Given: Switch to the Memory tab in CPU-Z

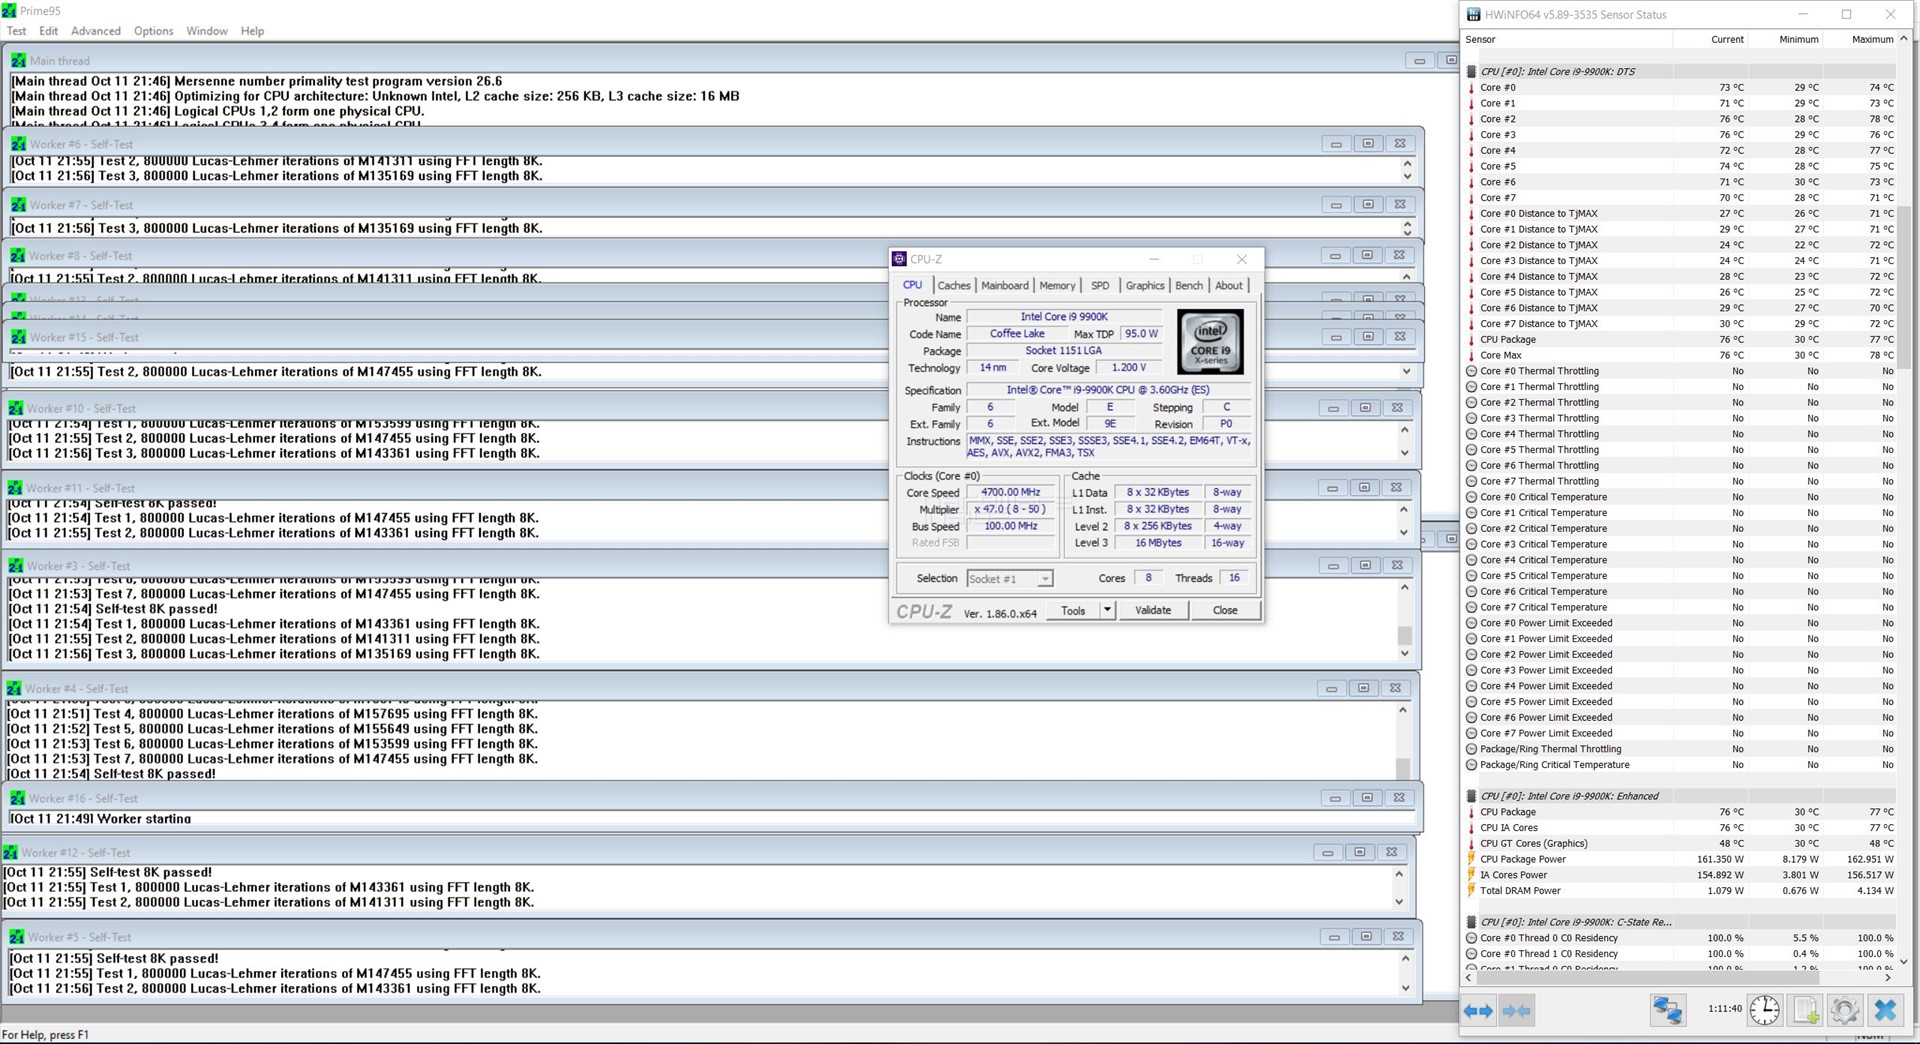Looking at the screenshot, I should coord(1057,285).
